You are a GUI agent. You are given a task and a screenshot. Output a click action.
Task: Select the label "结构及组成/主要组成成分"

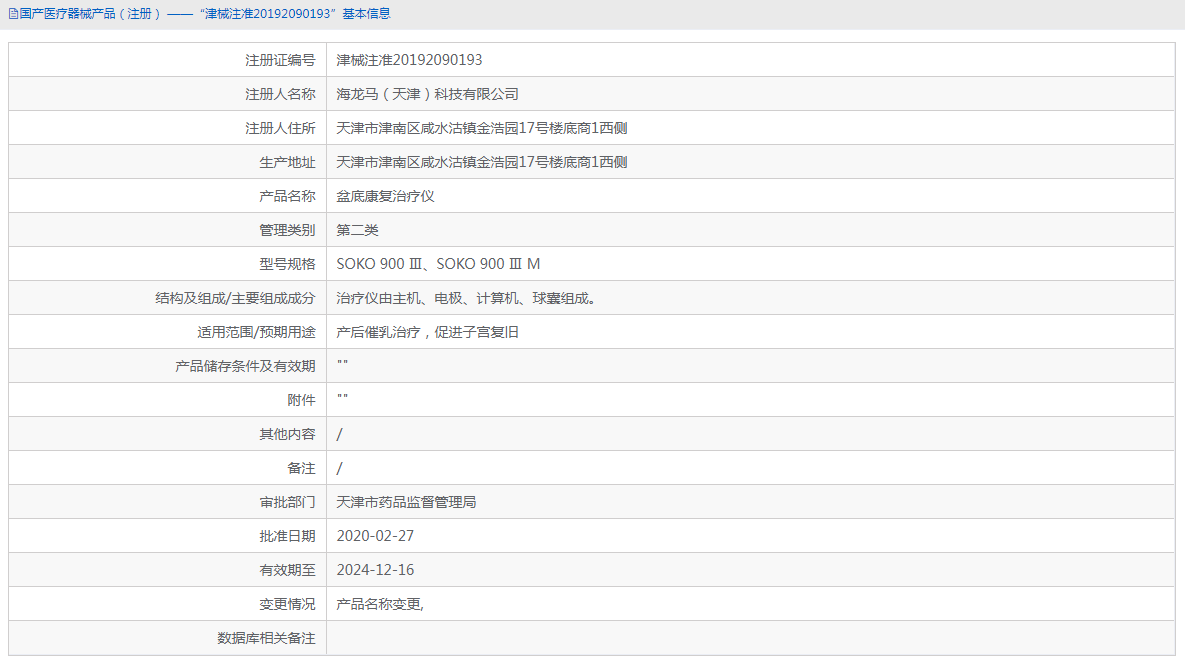pos(235,298)
